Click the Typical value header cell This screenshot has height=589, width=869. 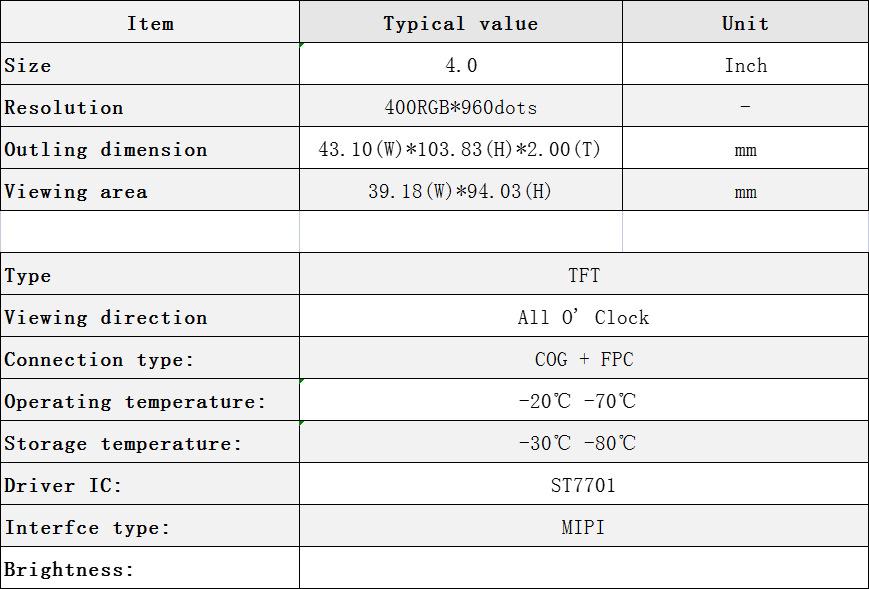[461, 22]
